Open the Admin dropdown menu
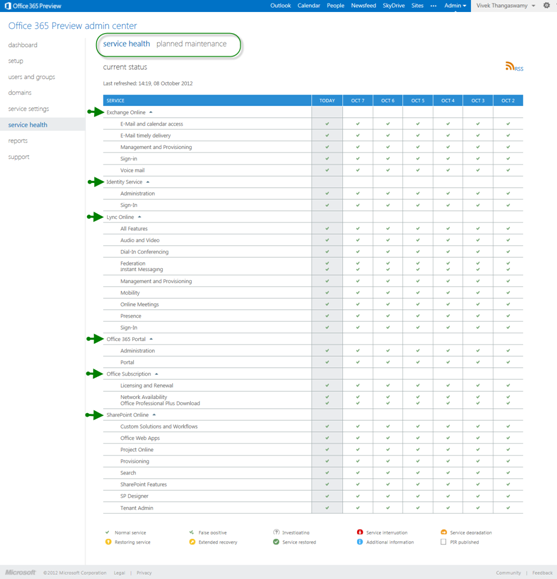Image resolution: width=557 pixels, height=579 pixels. (x=455, y=6)
